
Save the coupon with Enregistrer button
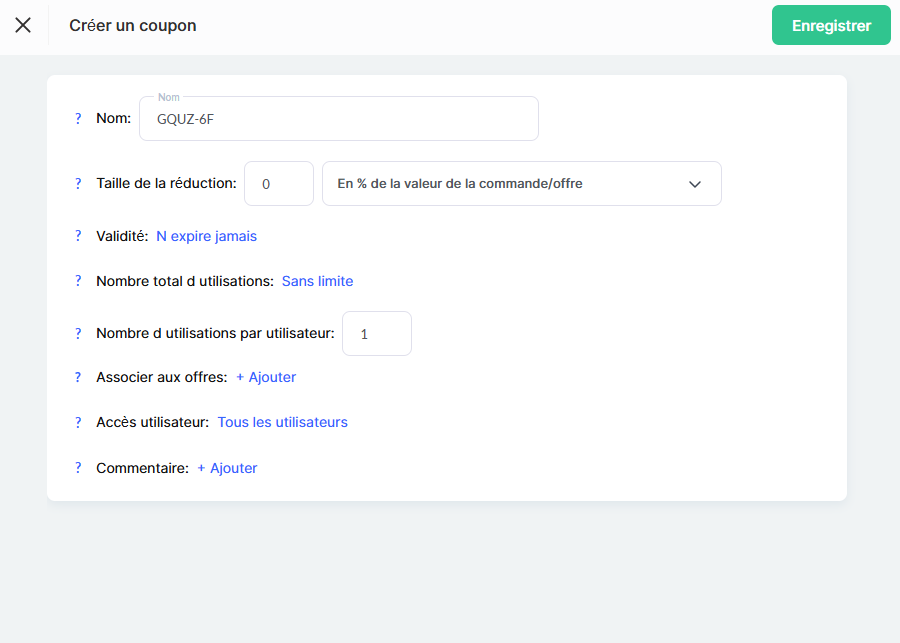coord(830,26)
